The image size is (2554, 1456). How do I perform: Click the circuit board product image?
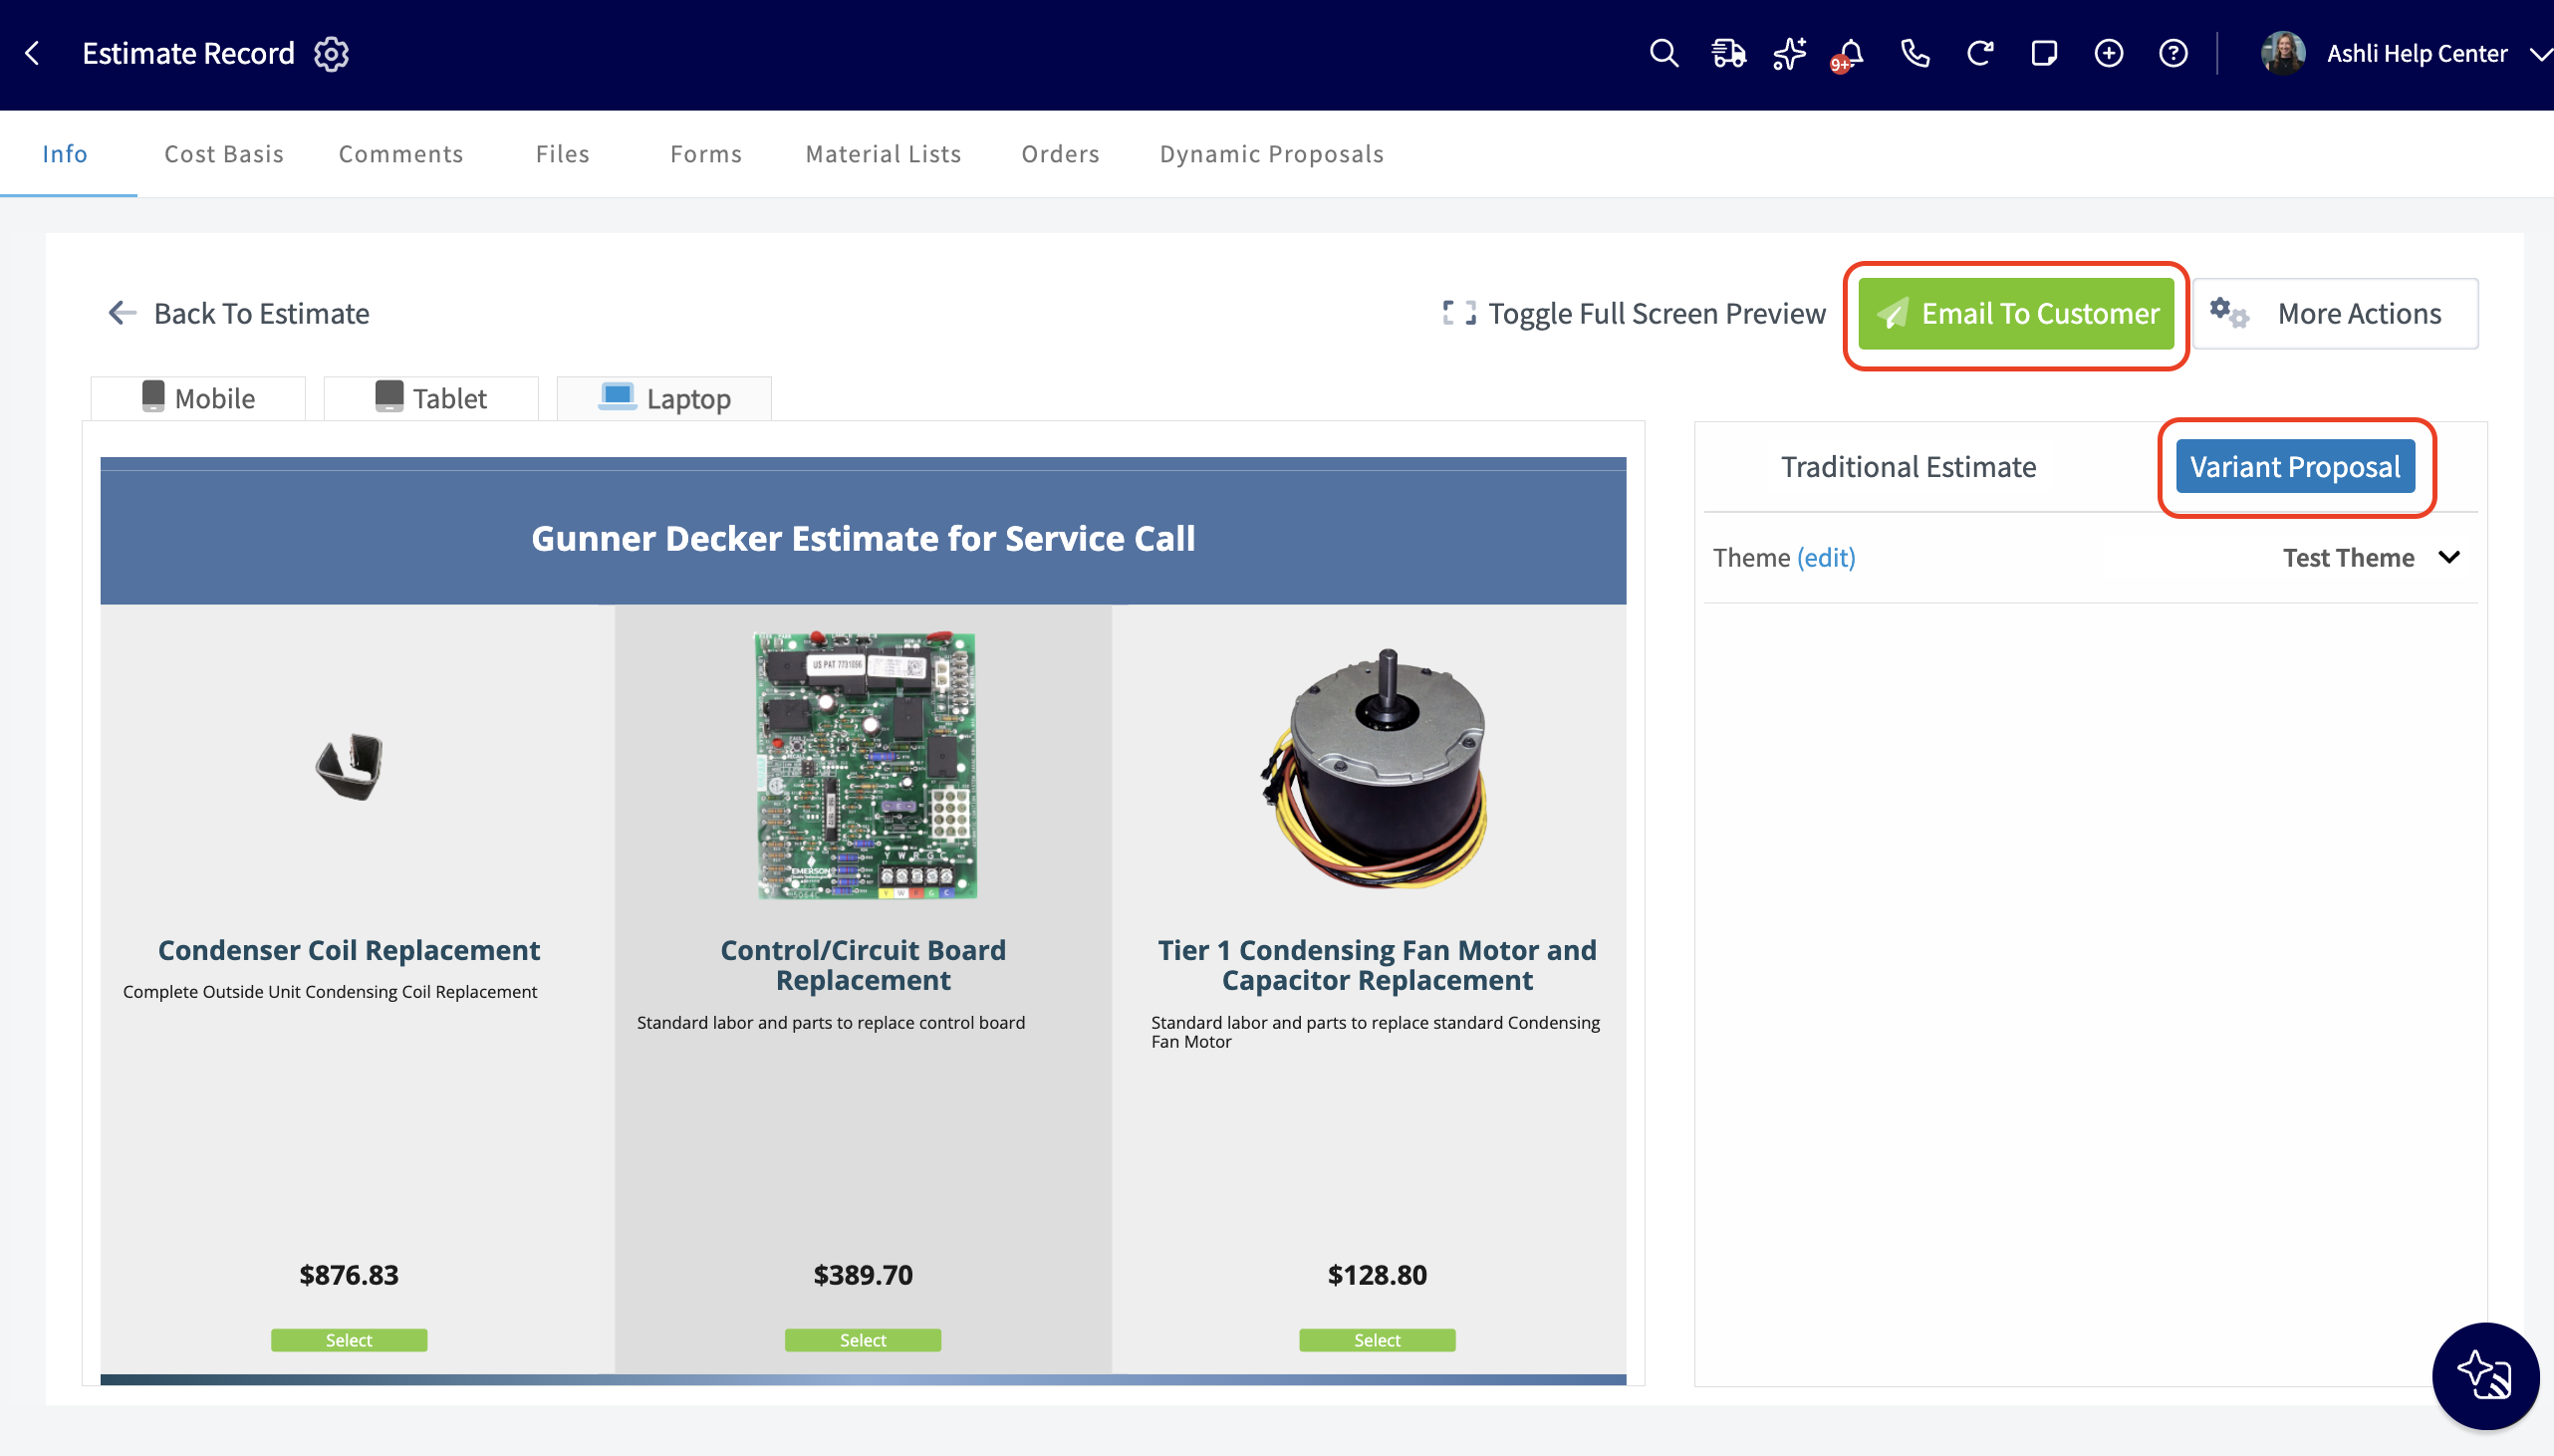[865, 765]
